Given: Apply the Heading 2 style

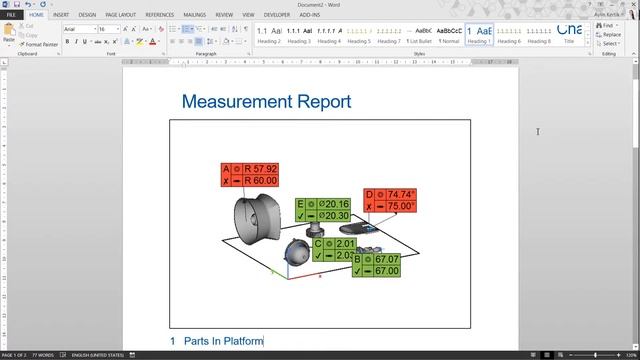Looking at the screenshot, I should coord(269,34).
